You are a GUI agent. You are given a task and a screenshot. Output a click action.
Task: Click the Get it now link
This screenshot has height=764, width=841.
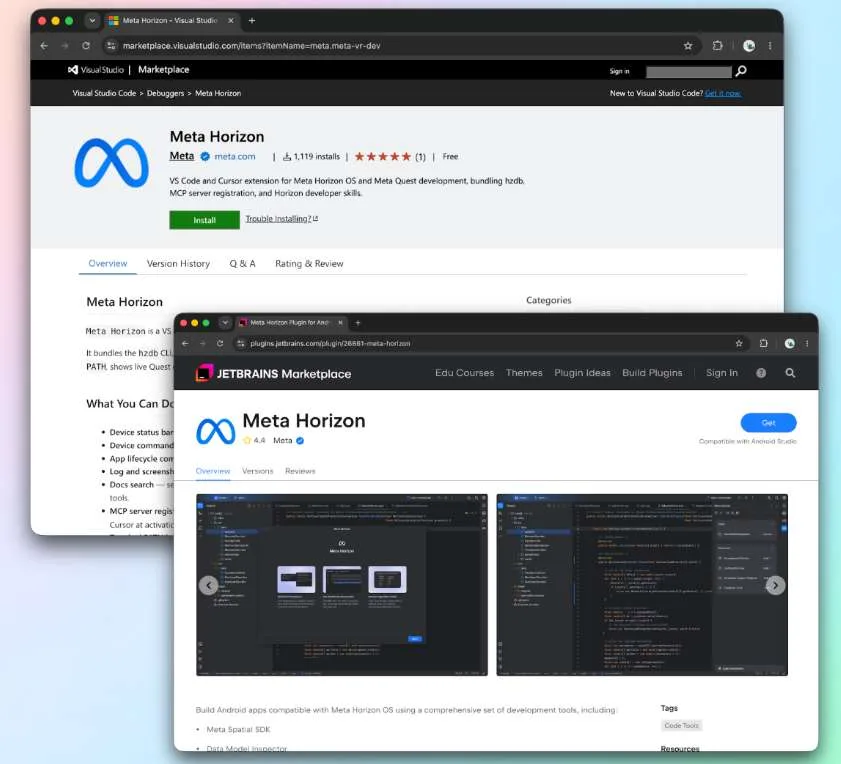coord(723,93)
